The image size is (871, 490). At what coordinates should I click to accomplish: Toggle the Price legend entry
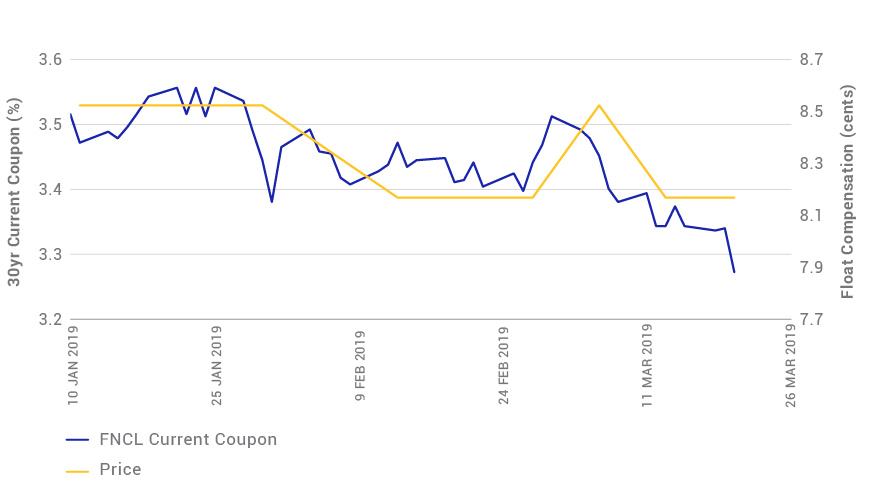click(120, 469)
